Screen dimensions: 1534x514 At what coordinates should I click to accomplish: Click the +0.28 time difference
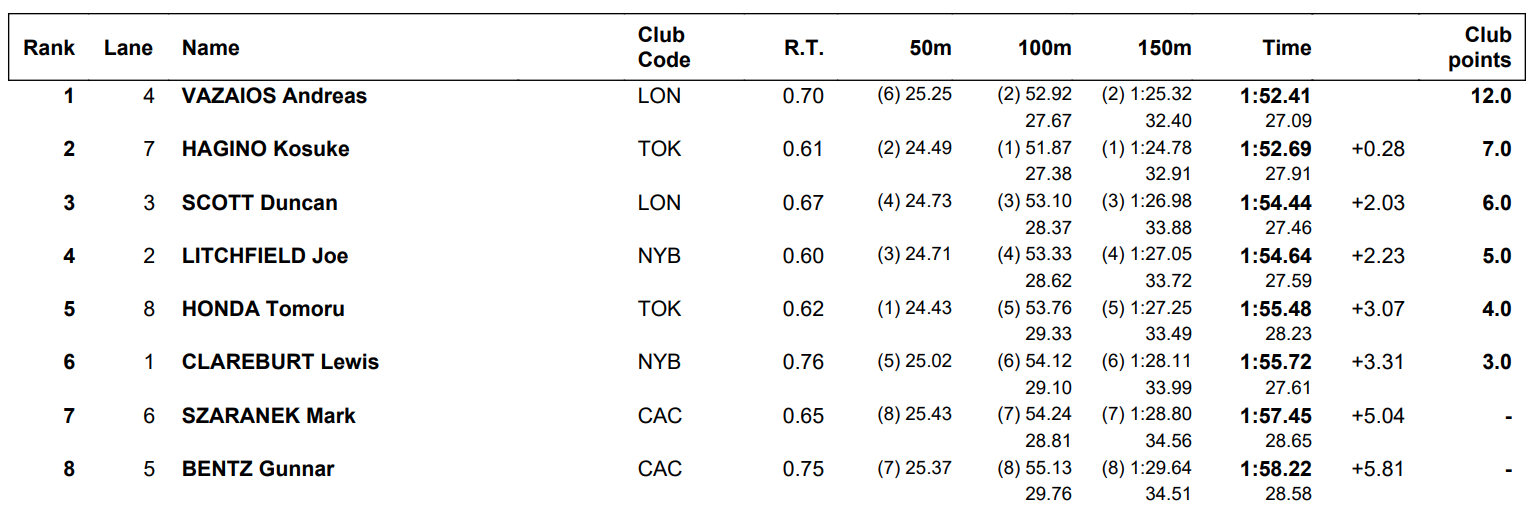coord(1377,149)
